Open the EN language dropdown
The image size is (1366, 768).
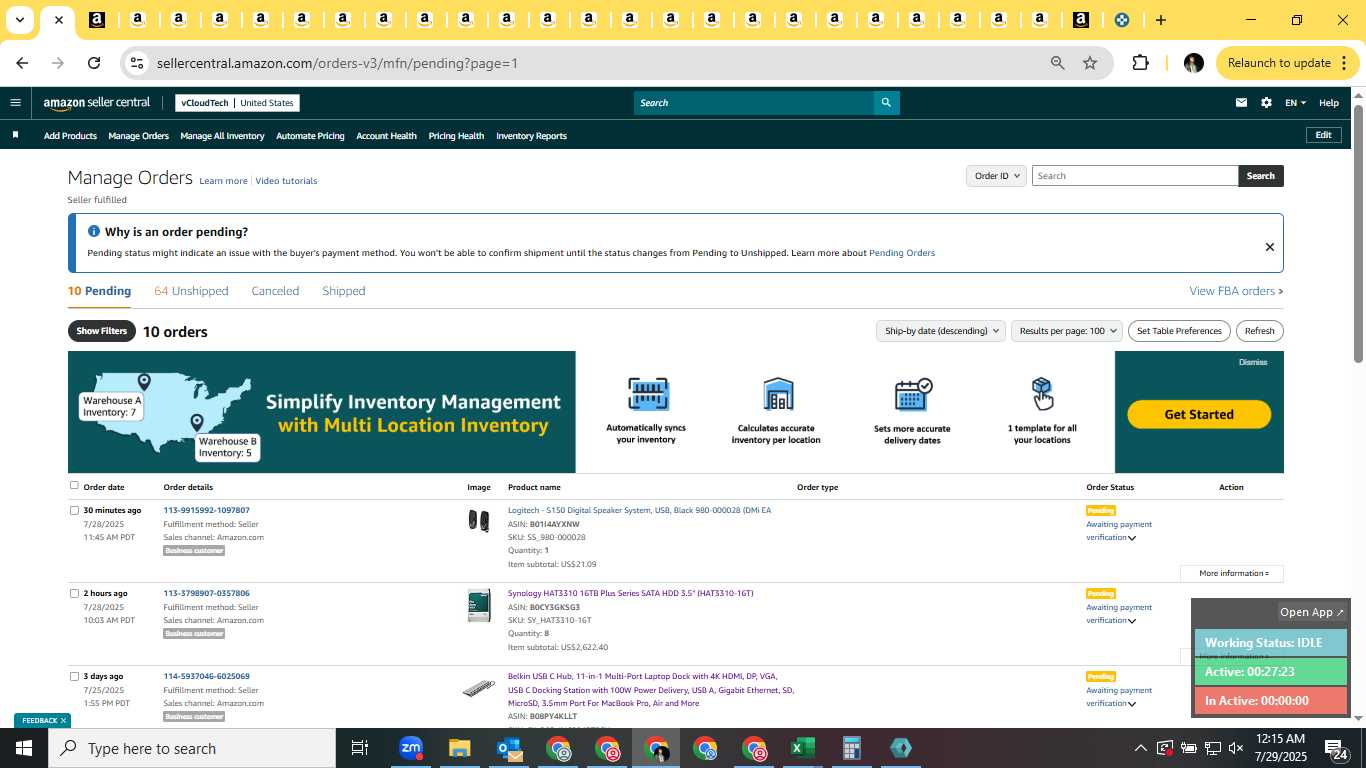(1295, 103)
